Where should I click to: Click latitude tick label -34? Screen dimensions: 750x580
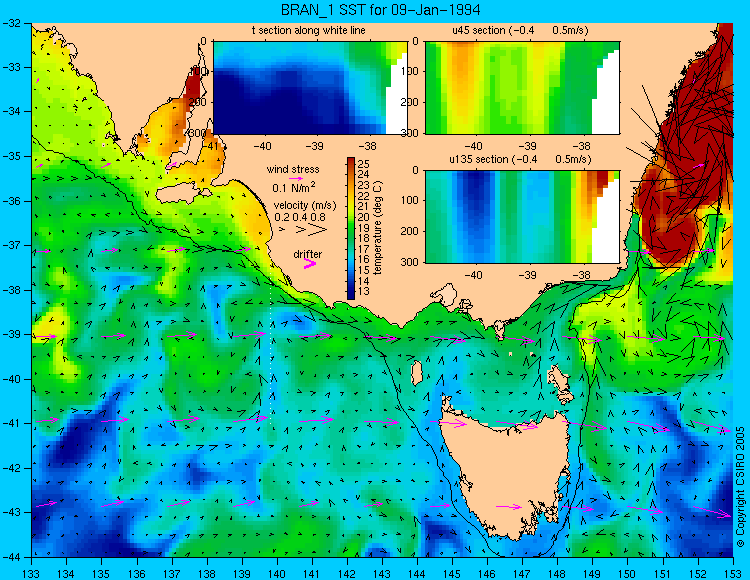(11, 111)
